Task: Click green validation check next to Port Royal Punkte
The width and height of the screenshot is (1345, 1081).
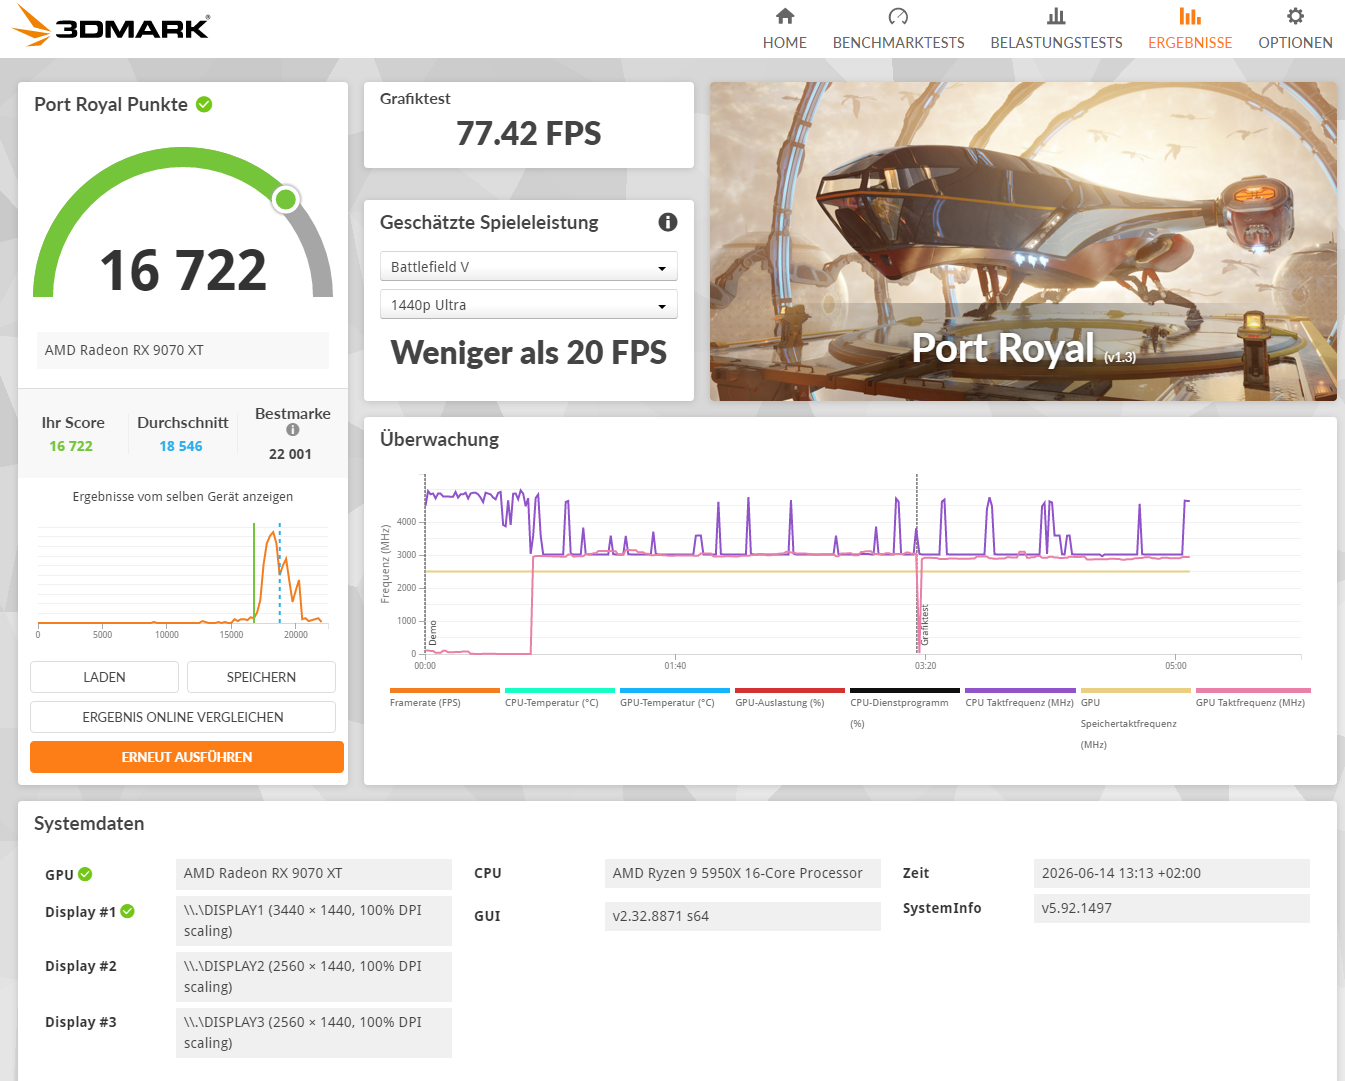Action: (204, 104)
